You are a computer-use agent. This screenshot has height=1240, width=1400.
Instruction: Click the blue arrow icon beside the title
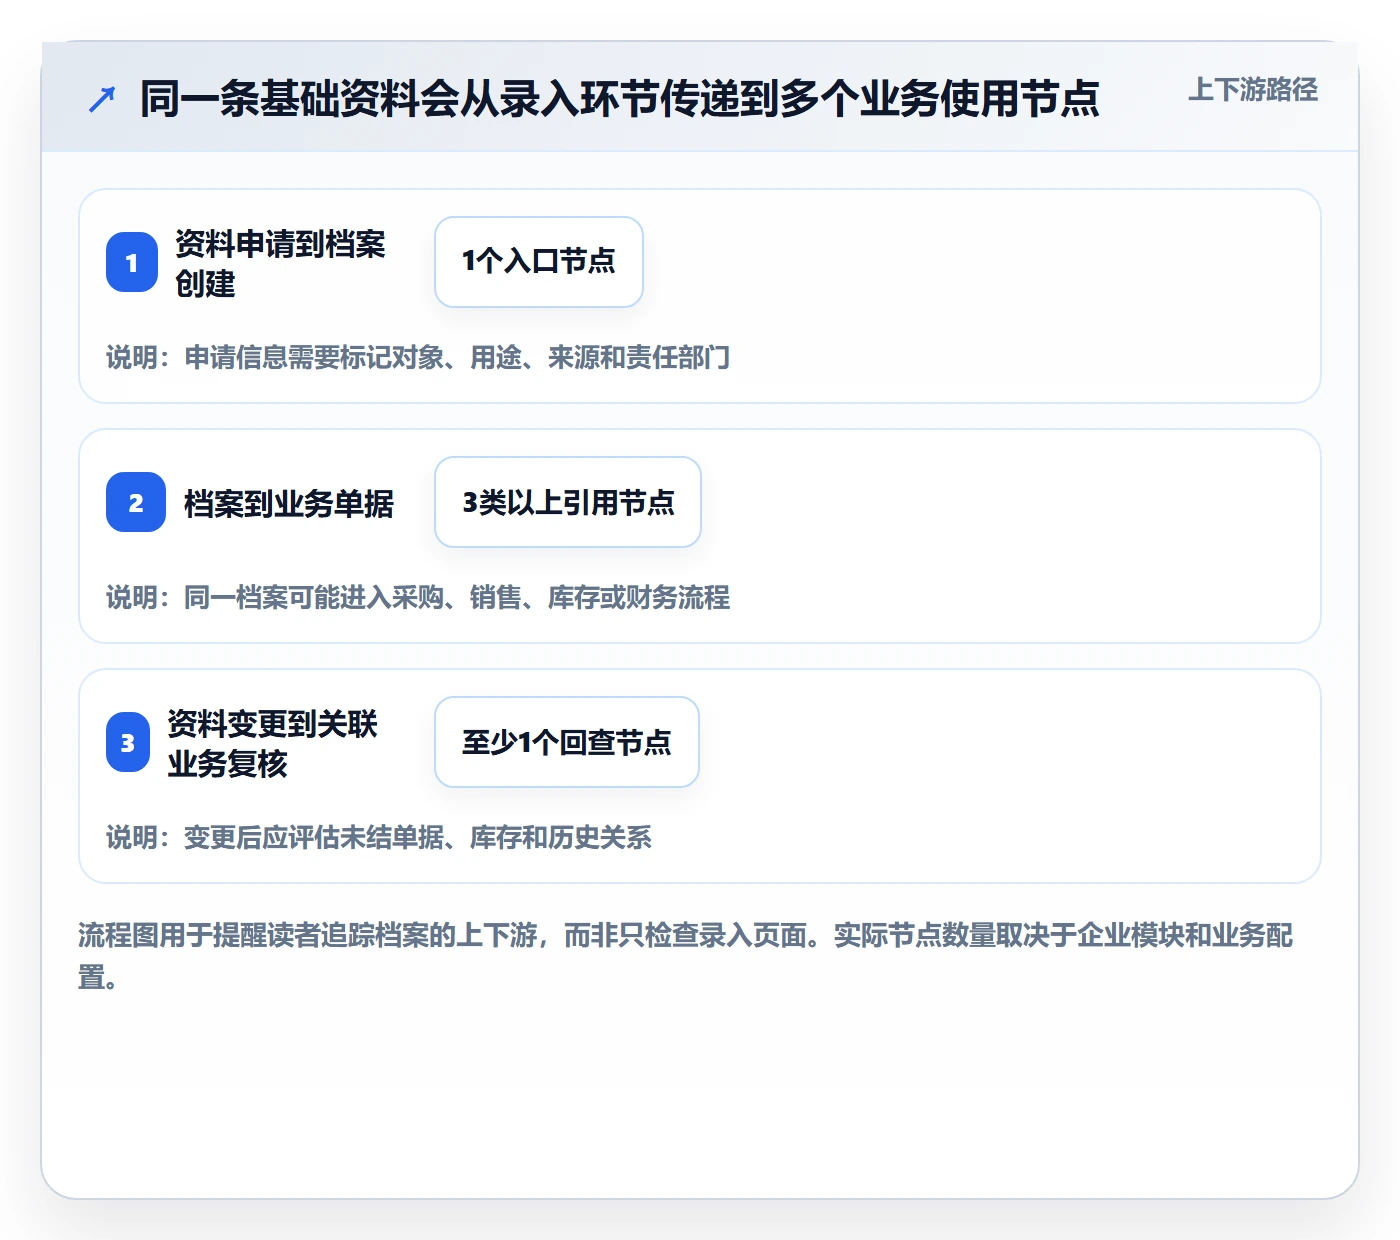(102, 99)
